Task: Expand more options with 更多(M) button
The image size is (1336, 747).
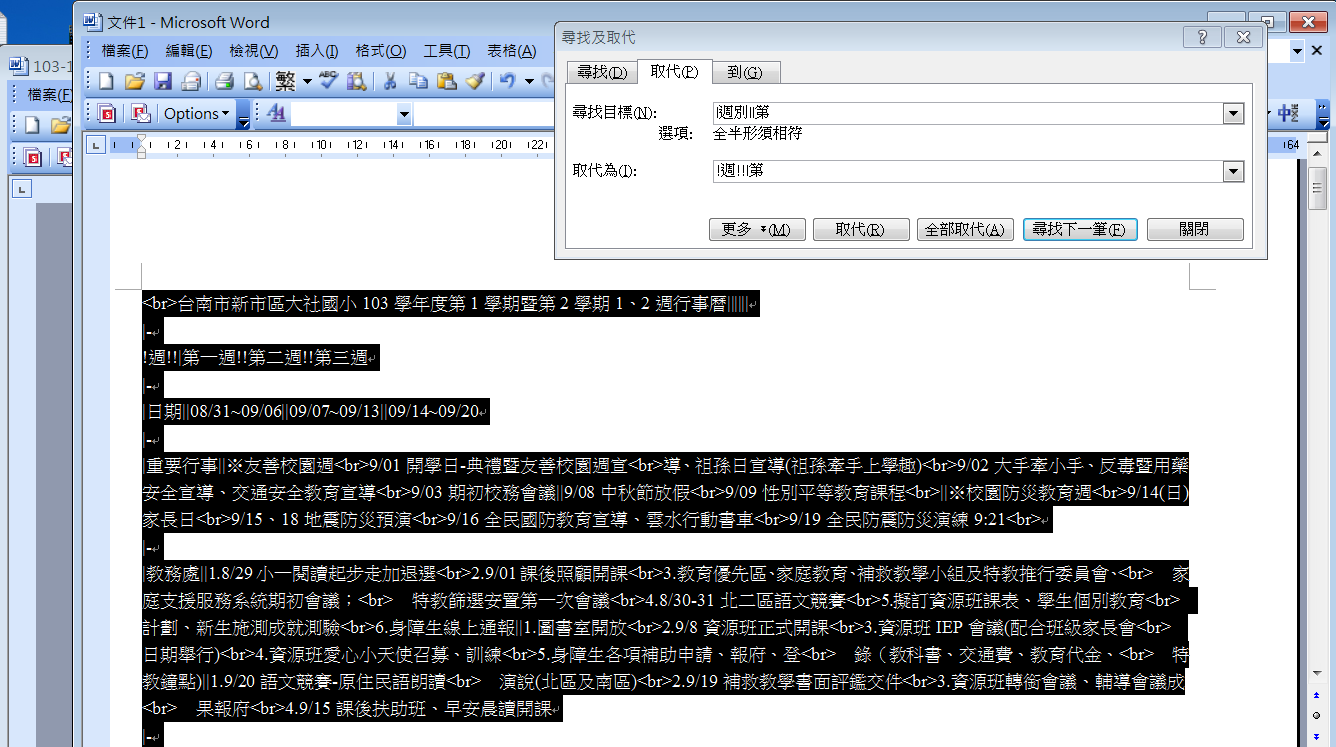Action: [x=757, y=229]
